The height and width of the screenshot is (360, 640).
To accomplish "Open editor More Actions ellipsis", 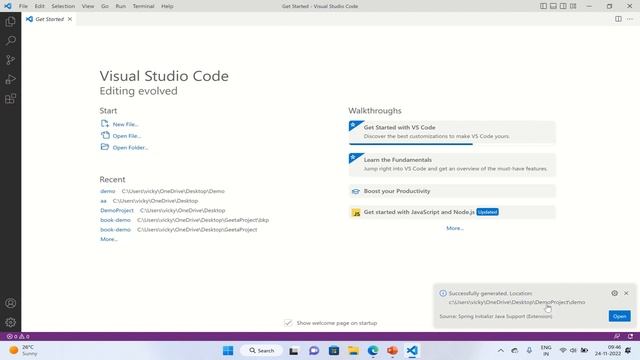I will pyautogui.click(x=630, y=19).
